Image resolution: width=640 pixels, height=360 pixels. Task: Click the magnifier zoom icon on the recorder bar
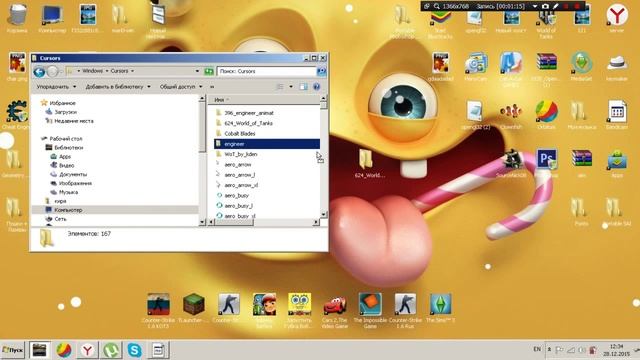coord(437,6)
